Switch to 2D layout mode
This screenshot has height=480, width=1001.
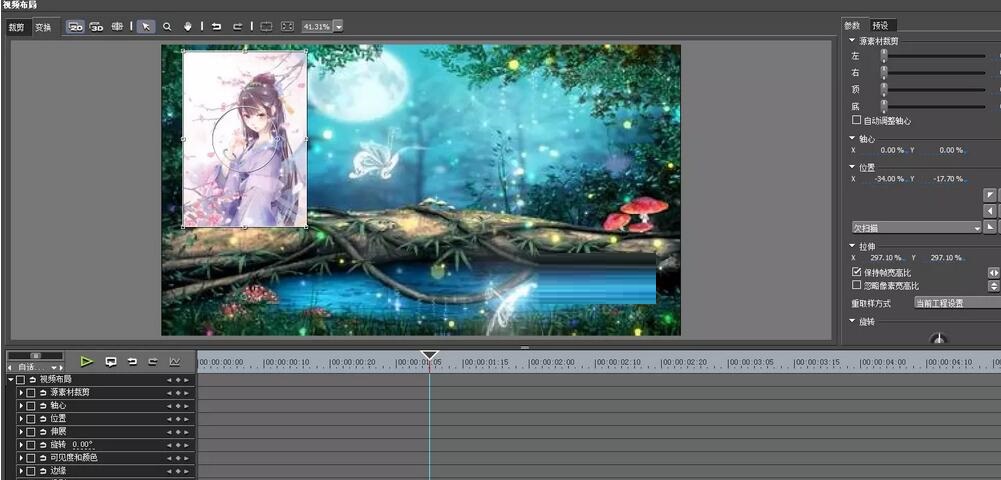75,27
